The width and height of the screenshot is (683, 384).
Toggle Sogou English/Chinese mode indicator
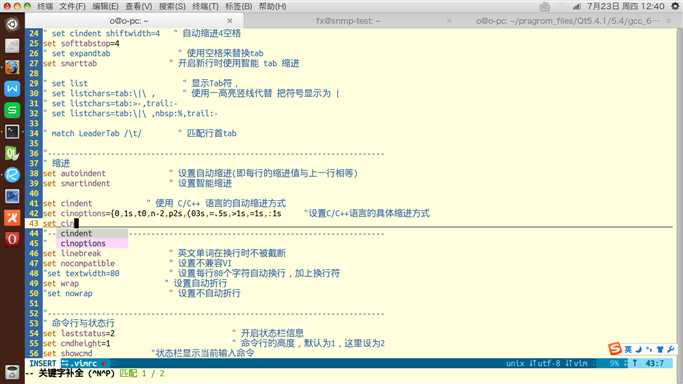(628, 349)
